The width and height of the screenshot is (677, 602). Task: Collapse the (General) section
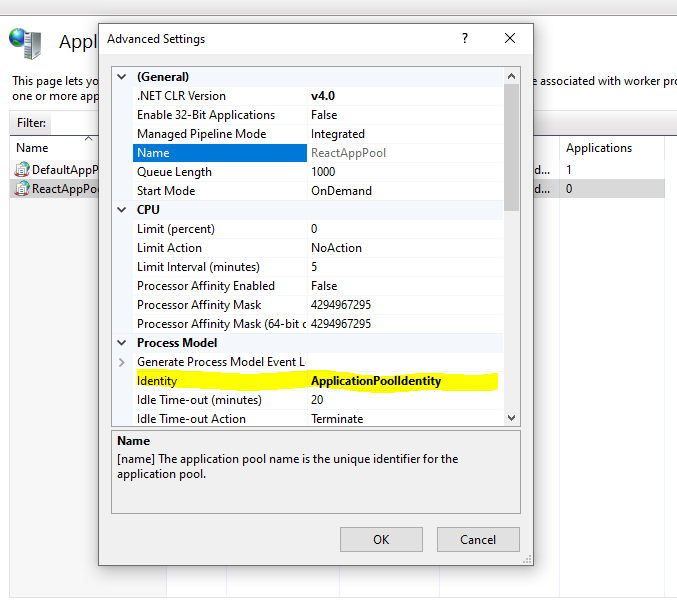click(x=123, y=77)
